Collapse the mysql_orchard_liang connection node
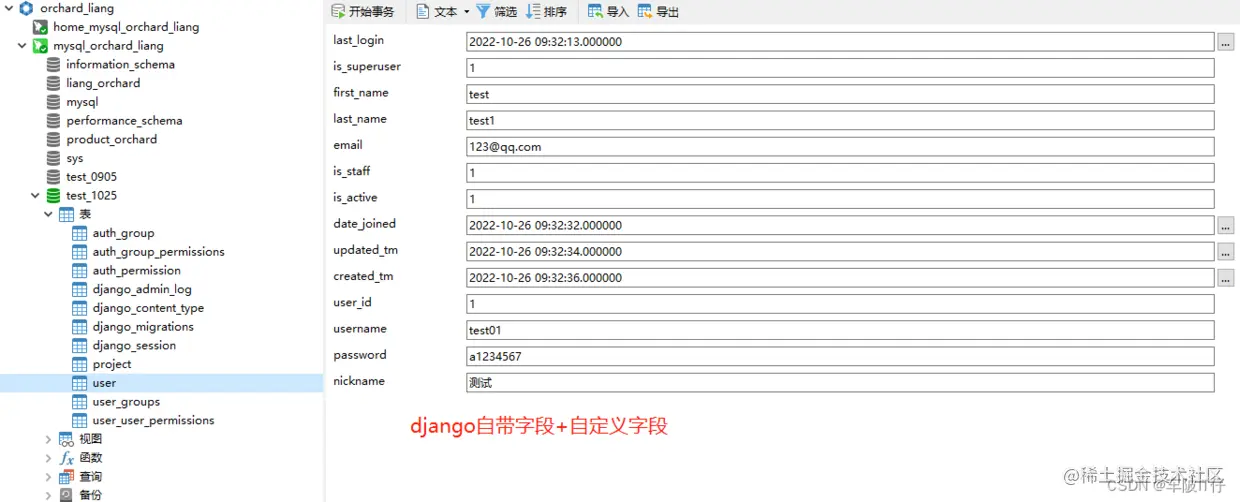1240x502 pixels. (x=22, y=46)
